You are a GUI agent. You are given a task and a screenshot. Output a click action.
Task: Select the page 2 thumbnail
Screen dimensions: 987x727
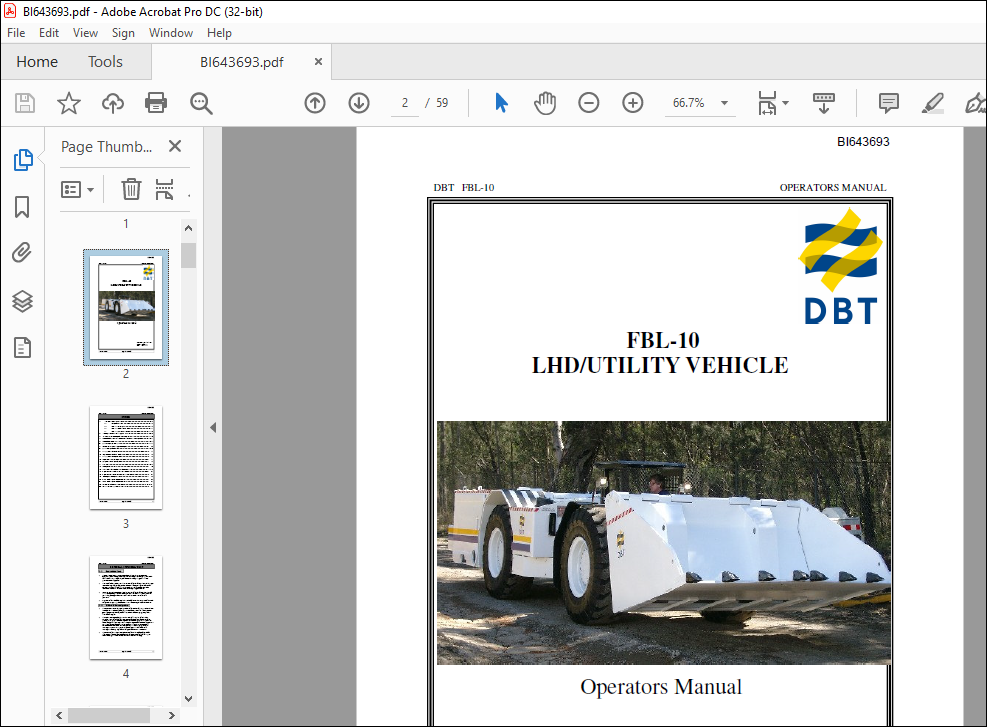pyautogui.click(x=126, y=307)
